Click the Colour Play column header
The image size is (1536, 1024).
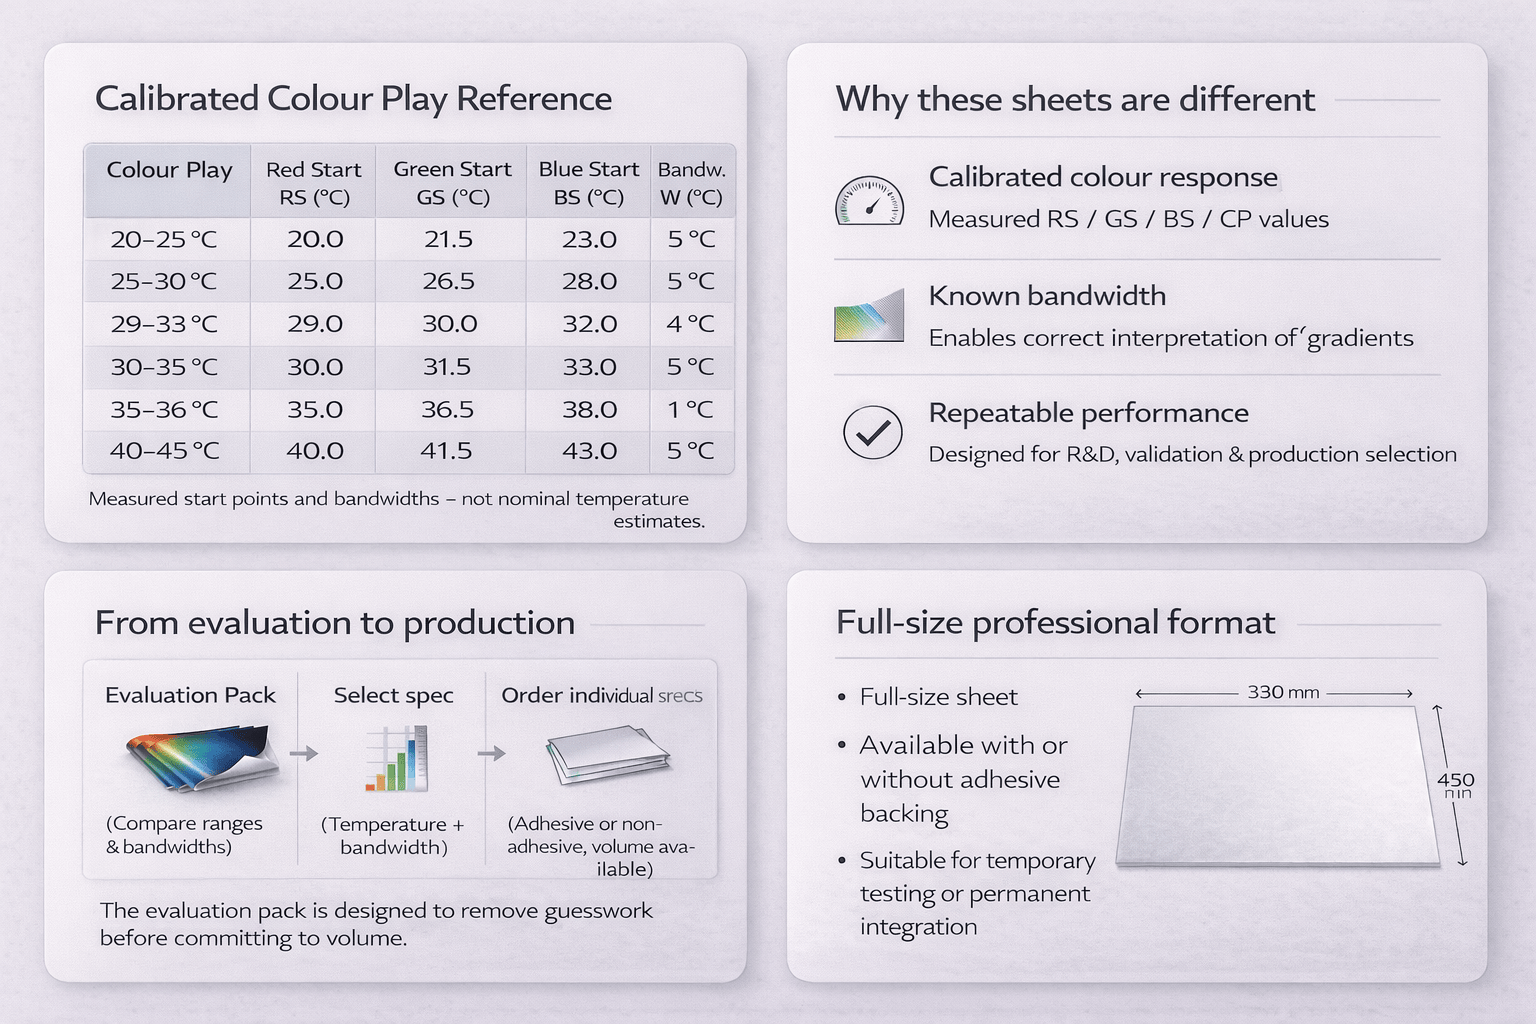[x=169, y=170]
